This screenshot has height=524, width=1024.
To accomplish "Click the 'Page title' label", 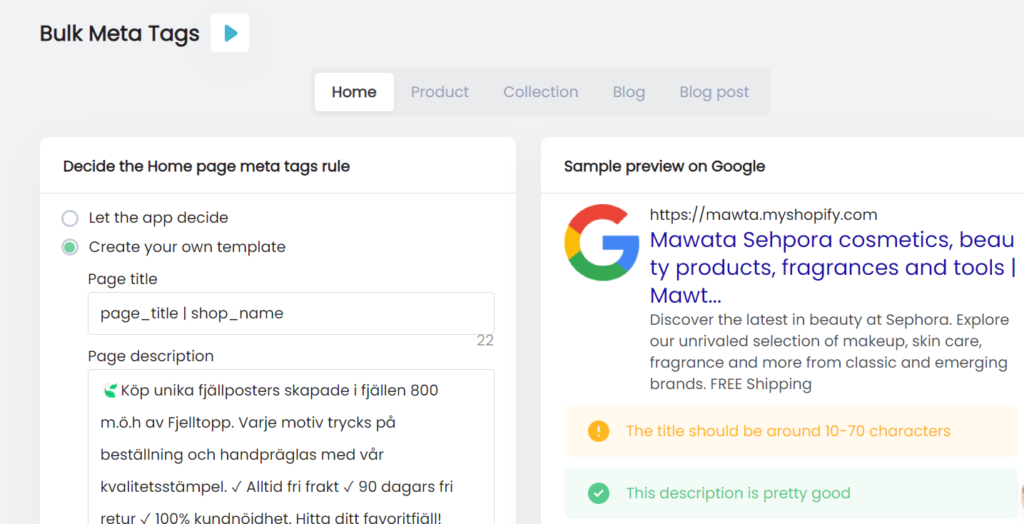I will coord(123,279).
